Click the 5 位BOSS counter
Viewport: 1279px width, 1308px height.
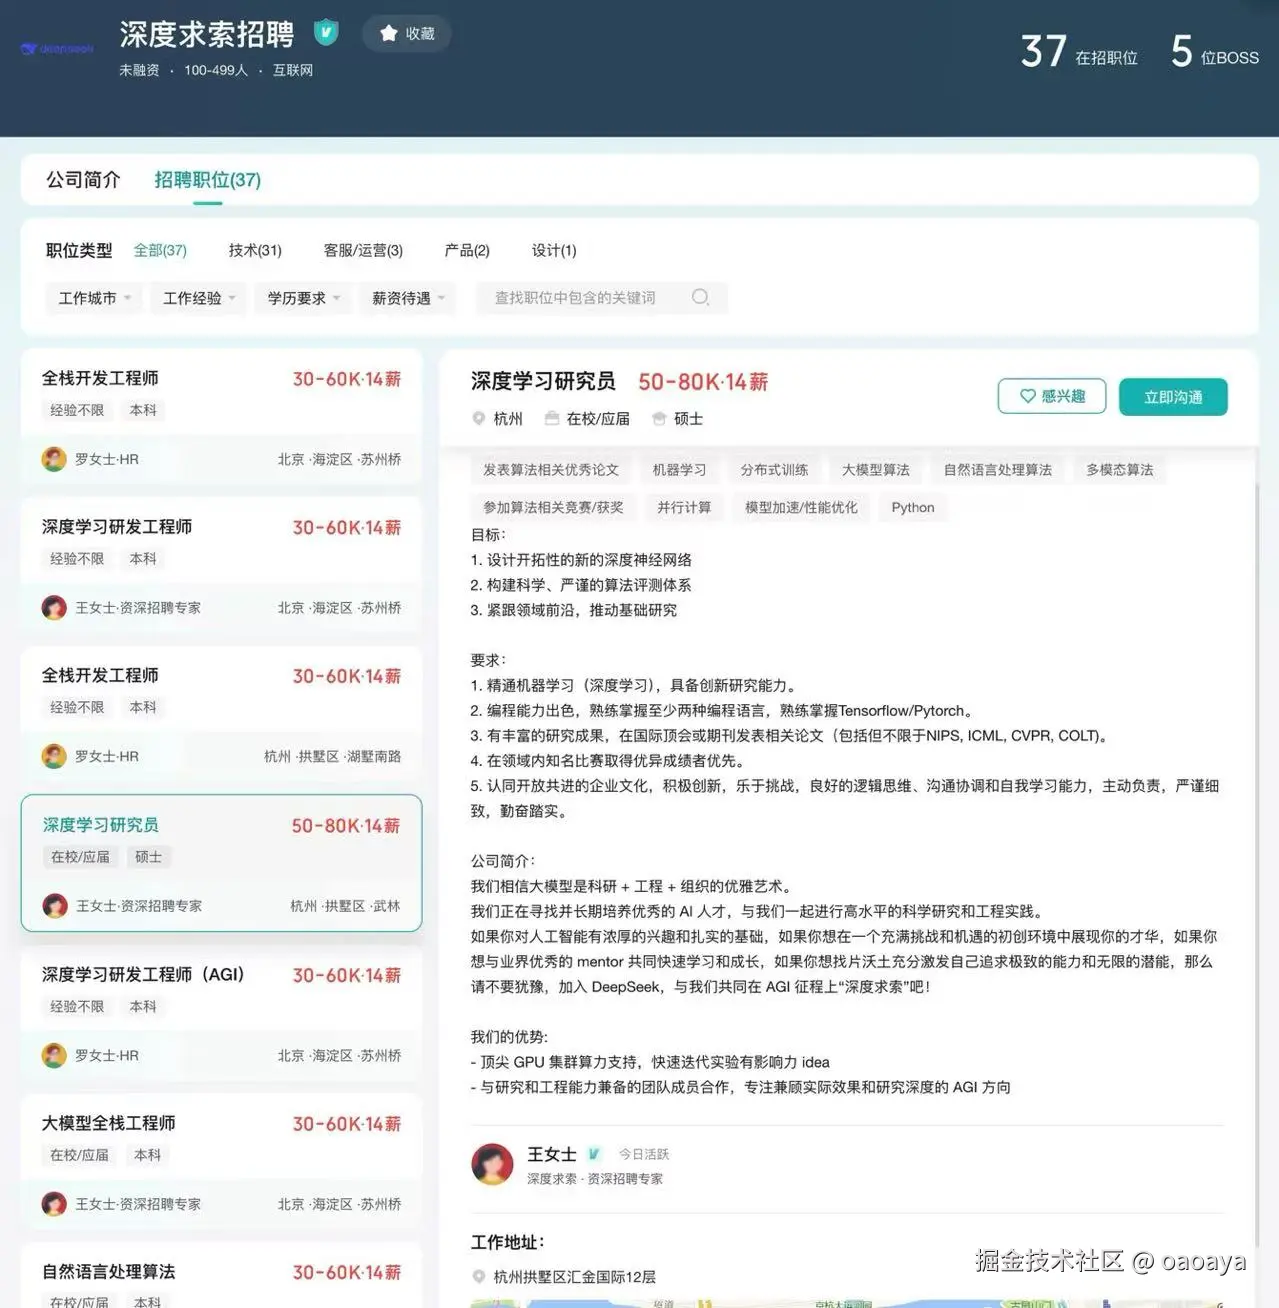click(1215, 51)
